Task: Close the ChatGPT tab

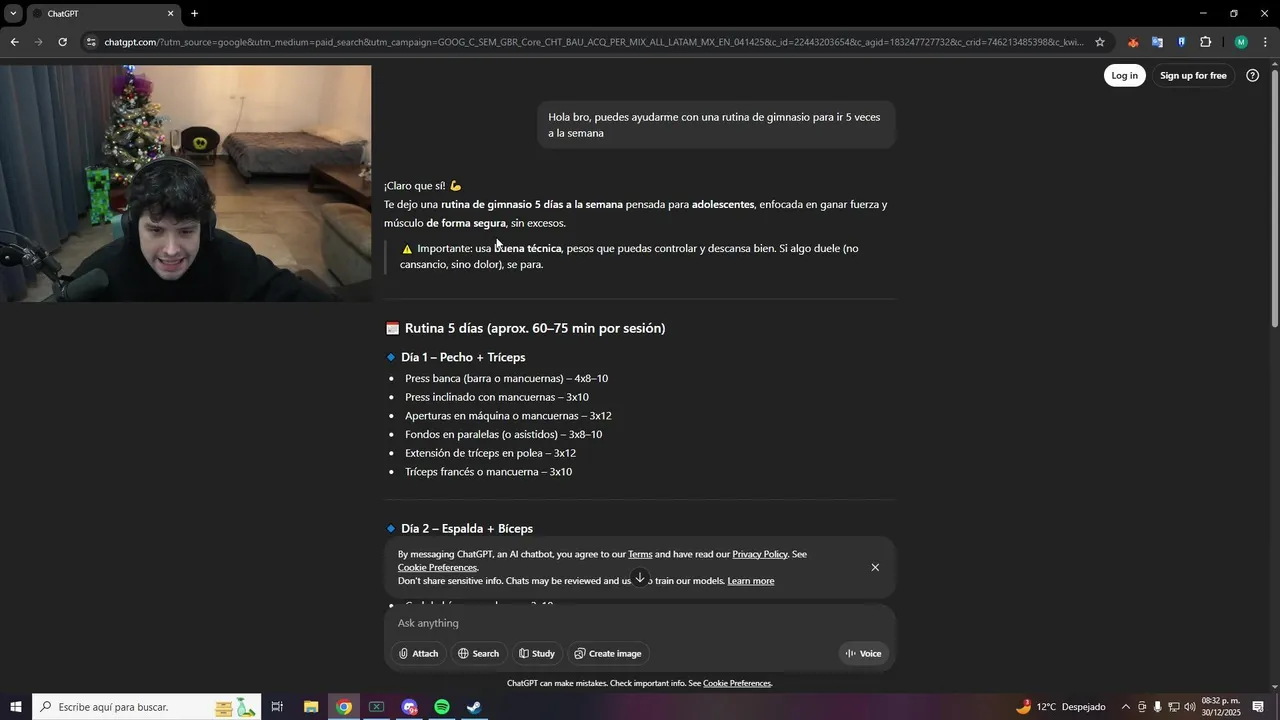Action: 170,14
